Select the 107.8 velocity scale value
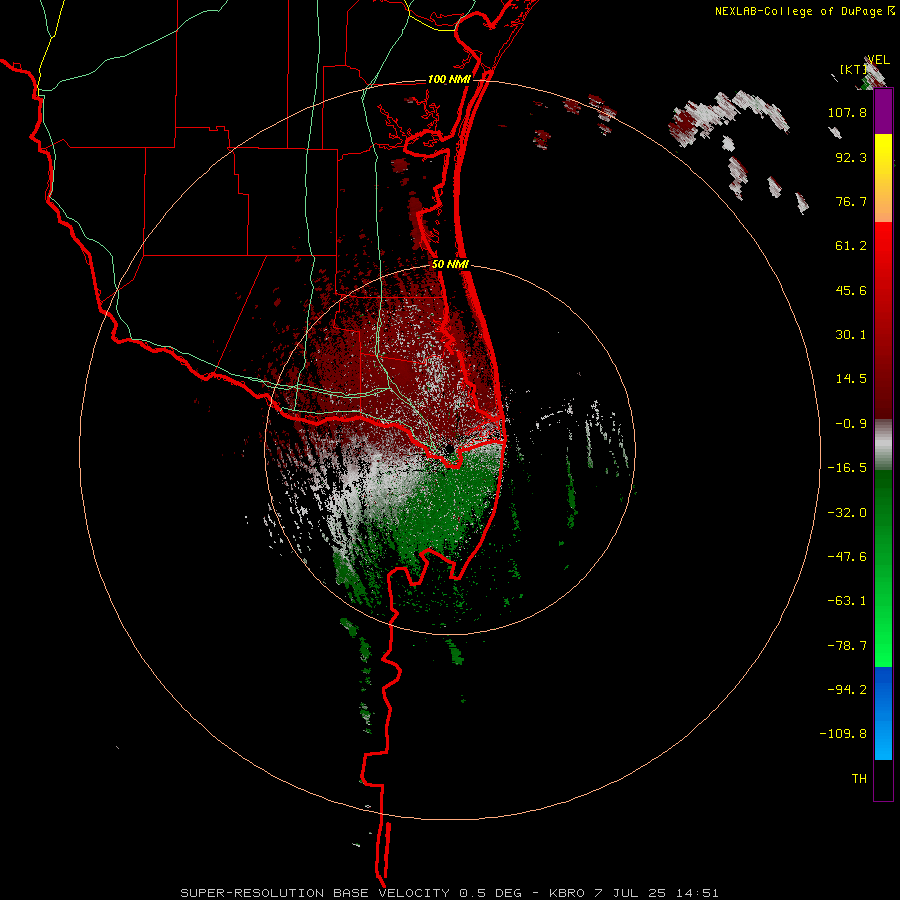This screenshot has height=900, width=900. [x=847, y=112]
